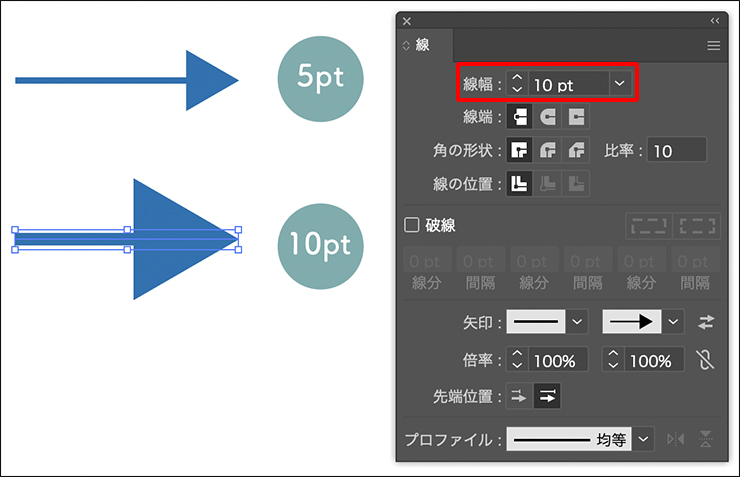Decrease end arrowhead scale stepper
740x477 pixels.
tap(613, 365)
